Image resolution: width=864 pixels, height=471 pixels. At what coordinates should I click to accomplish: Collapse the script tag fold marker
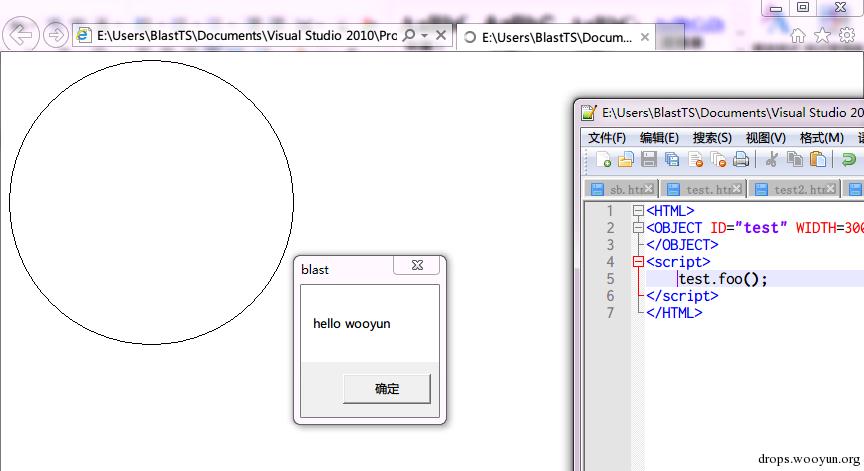(638, 262)
